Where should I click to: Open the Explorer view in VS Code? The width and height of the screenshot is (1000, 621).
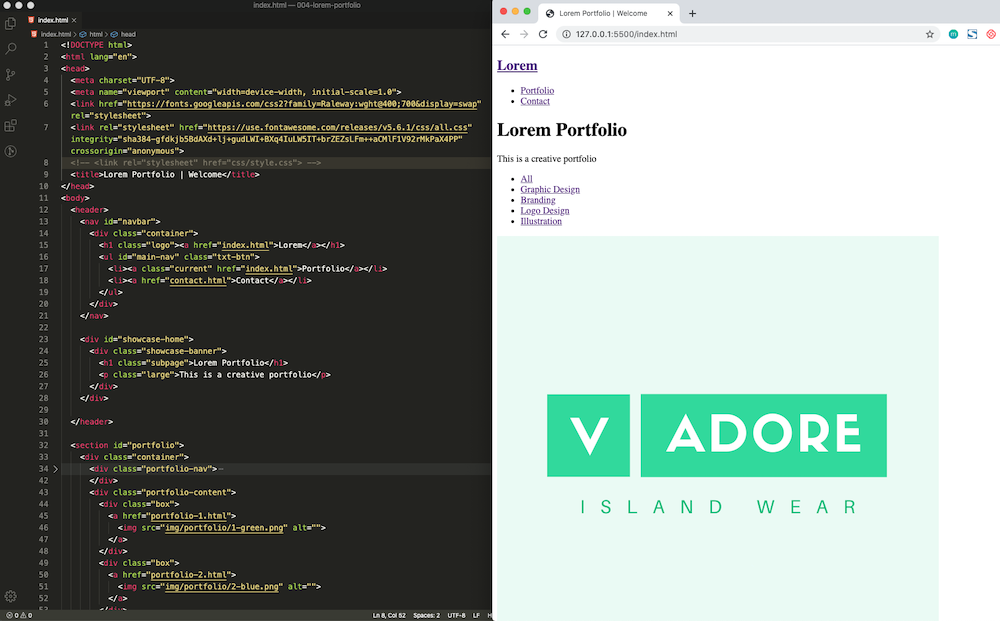point(10,24)
